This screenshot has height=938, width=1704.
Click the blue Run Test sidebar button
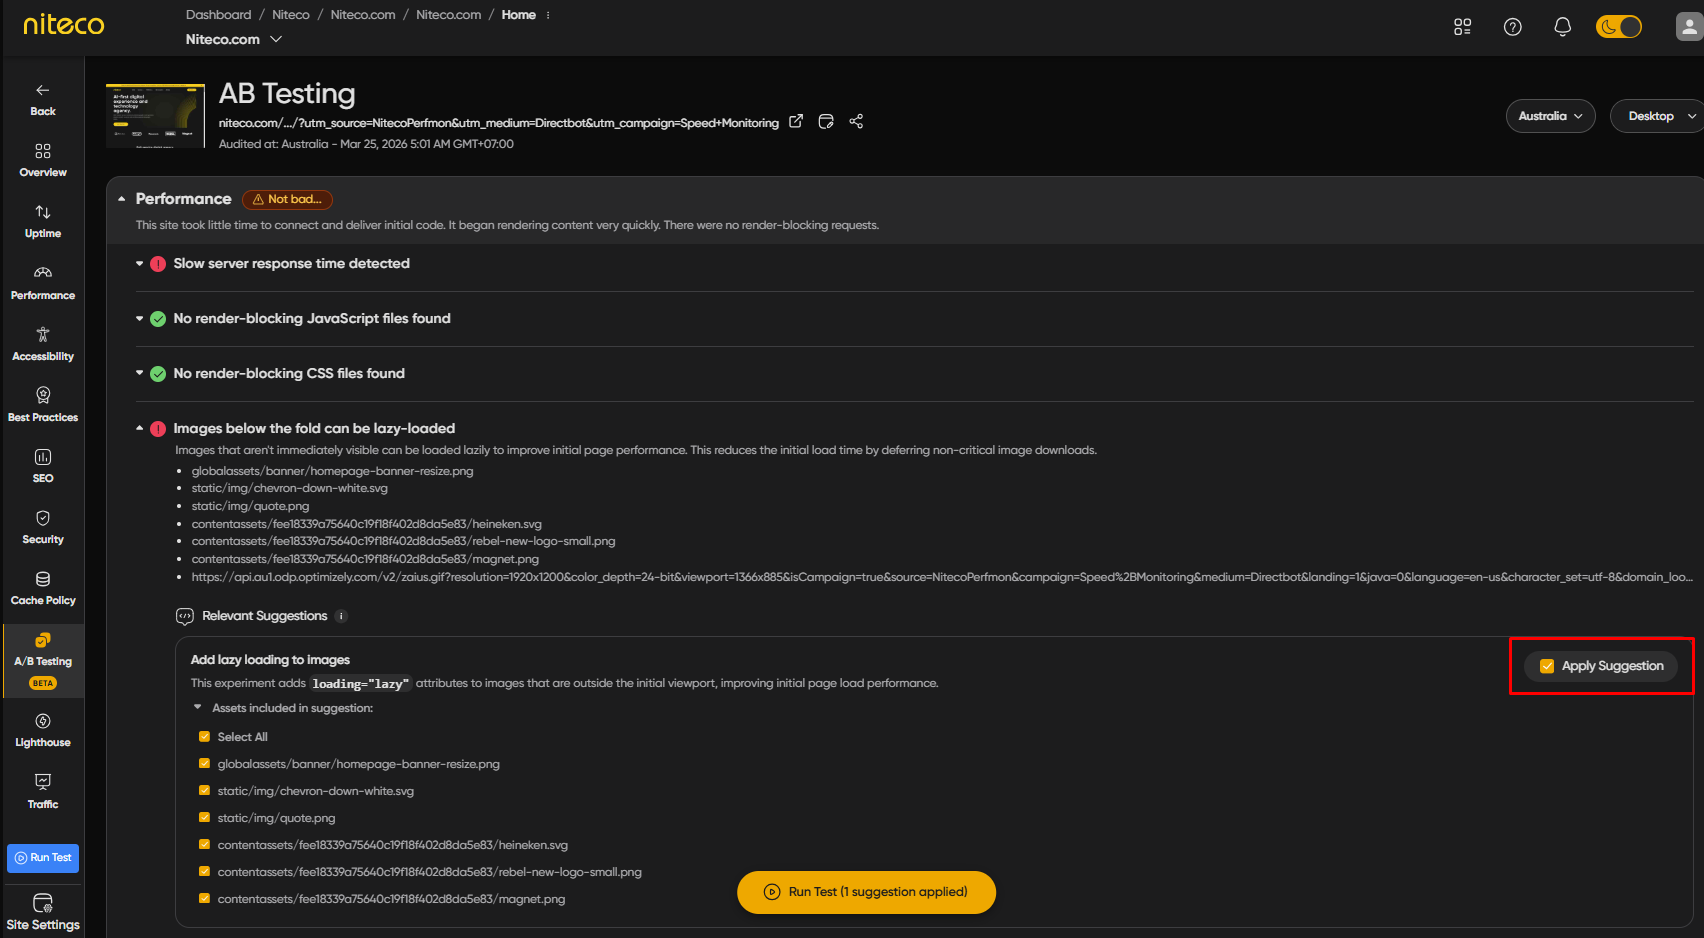43,858
